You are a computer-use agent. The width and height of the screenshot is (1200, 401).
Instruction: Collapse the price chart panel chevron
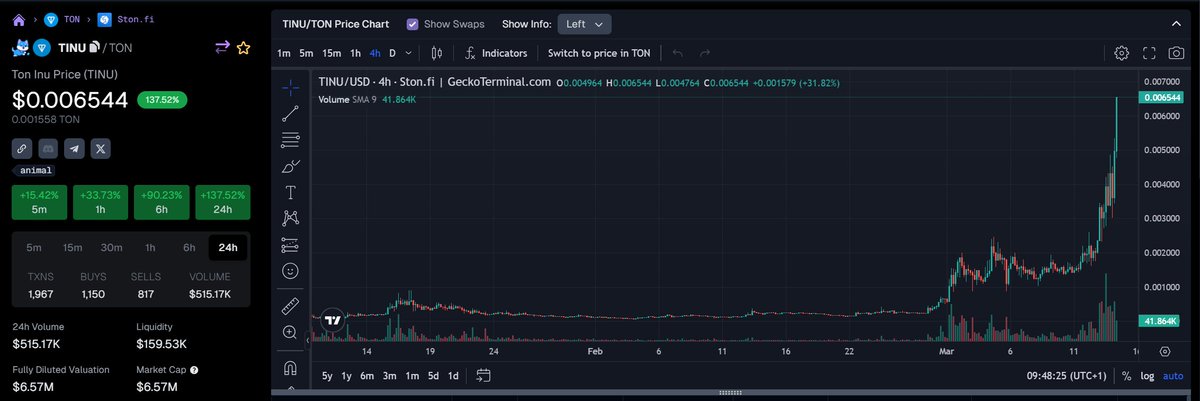(x=1177, y=22)
